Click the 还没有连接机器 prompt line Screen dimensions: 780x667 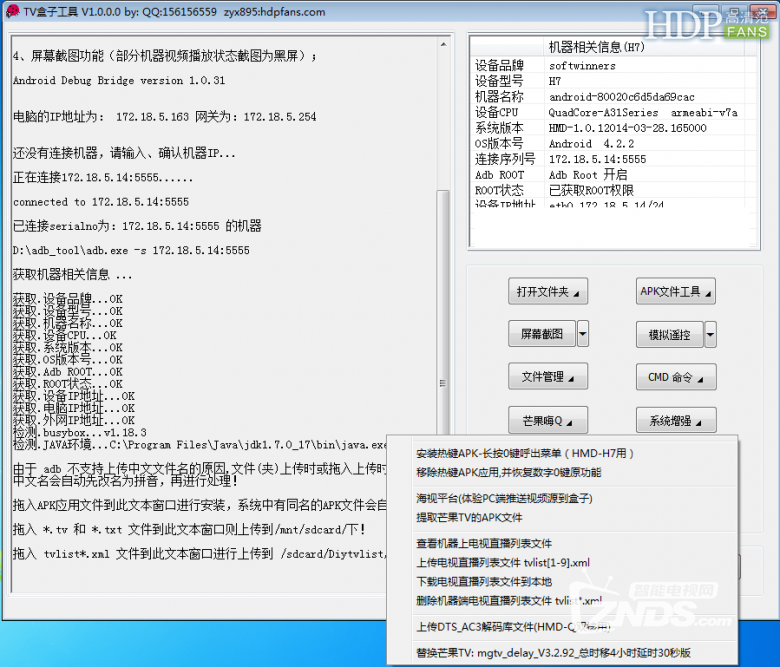click(x=124, y=153)
